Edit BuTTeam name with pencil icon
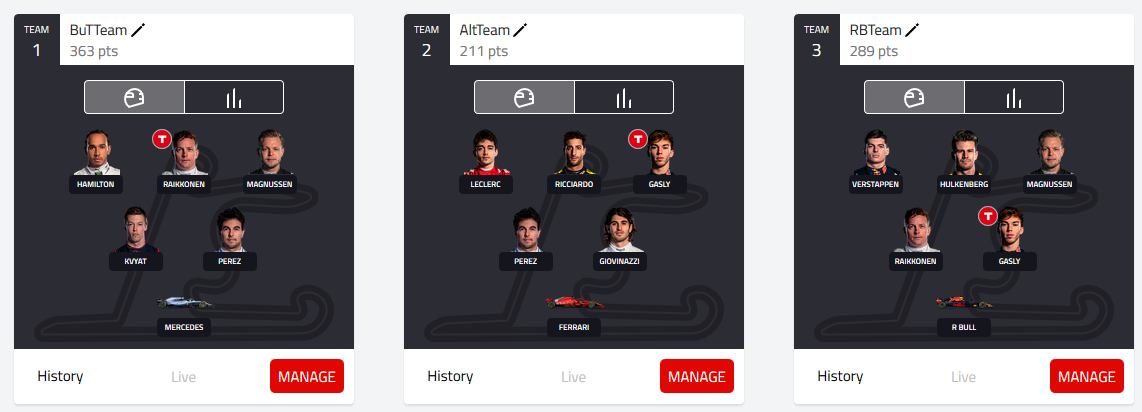 pos(138,30)
